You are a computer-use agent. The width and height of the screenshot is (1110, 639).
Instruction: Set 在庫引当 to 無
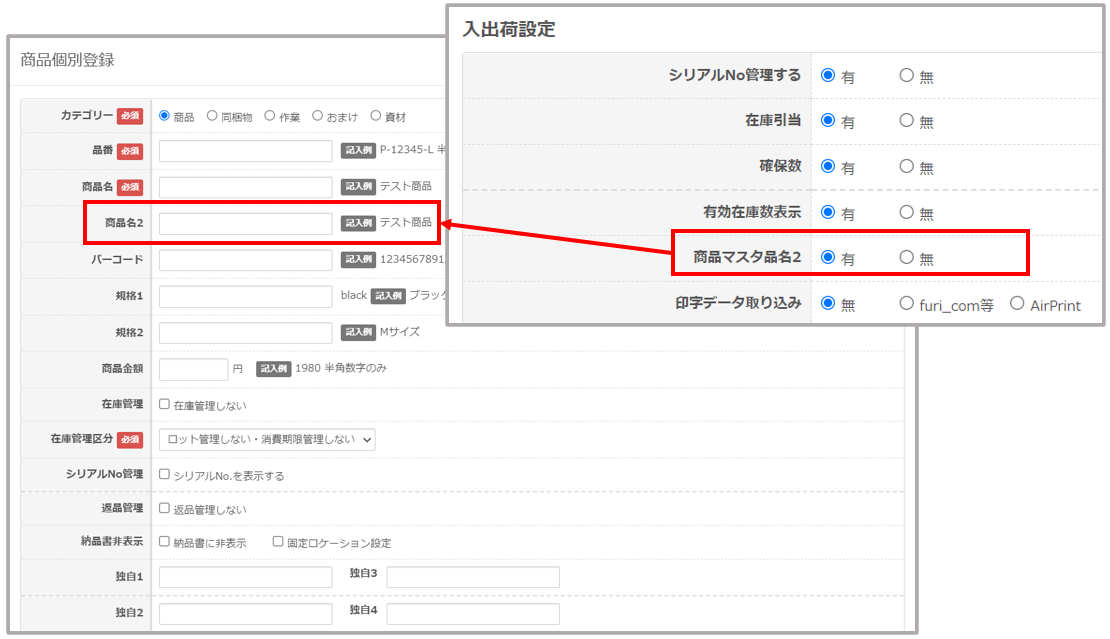click(x=906, y=121)
